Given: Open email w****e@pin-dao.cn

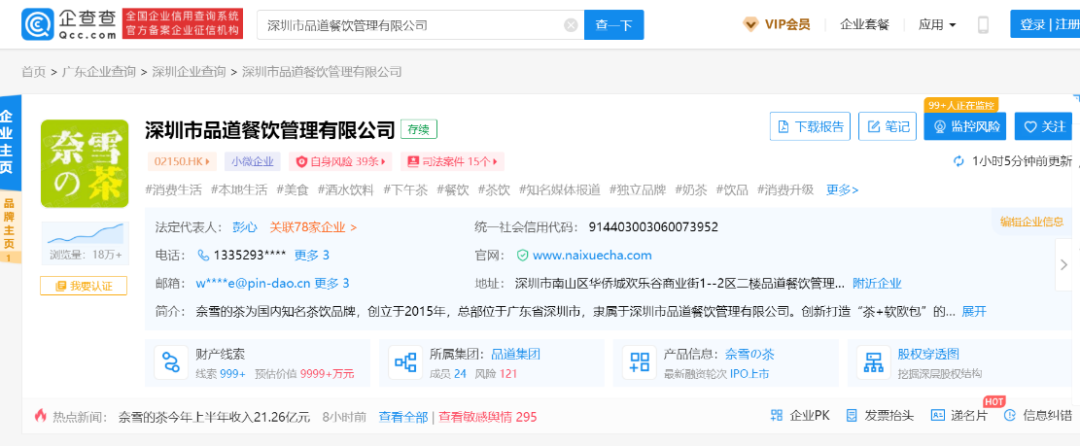Looking at the screenshot, I should (253, 283).
